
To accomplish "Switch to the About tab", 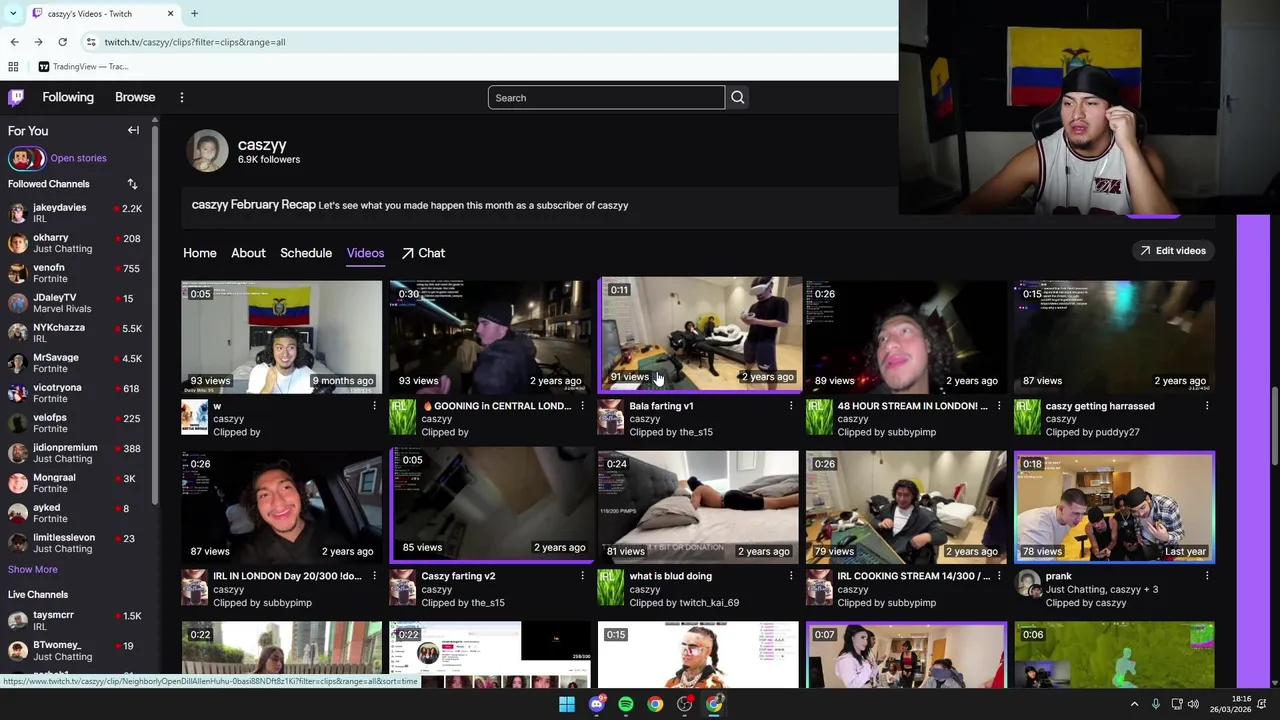I will (248, 253).
